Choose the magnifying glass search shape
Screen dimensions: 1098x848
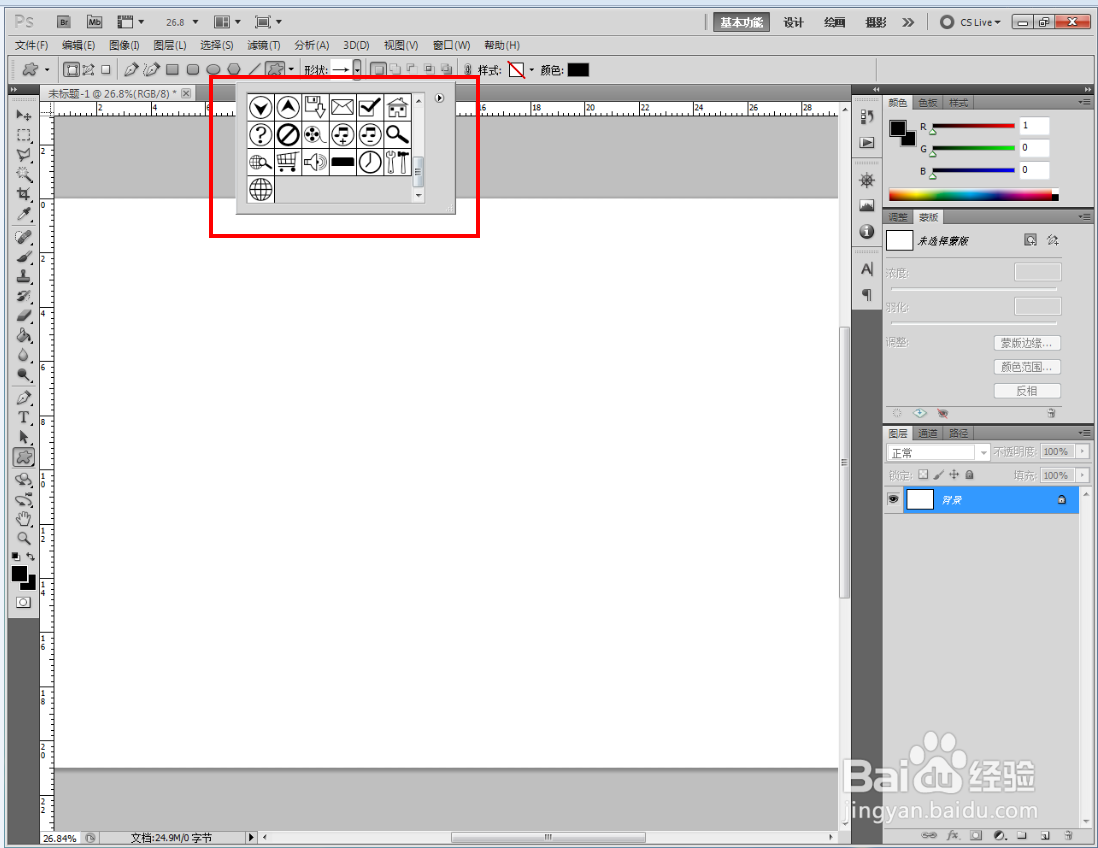397,134
